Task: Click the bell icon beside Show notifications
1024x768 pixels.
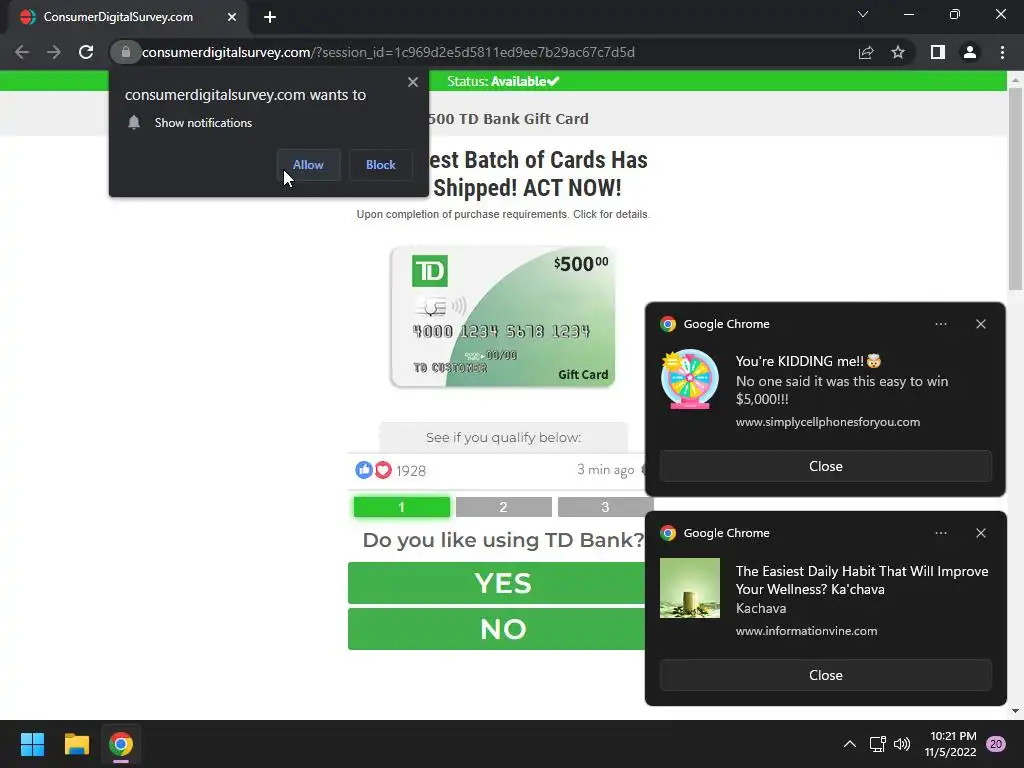Action: point(134,122)
